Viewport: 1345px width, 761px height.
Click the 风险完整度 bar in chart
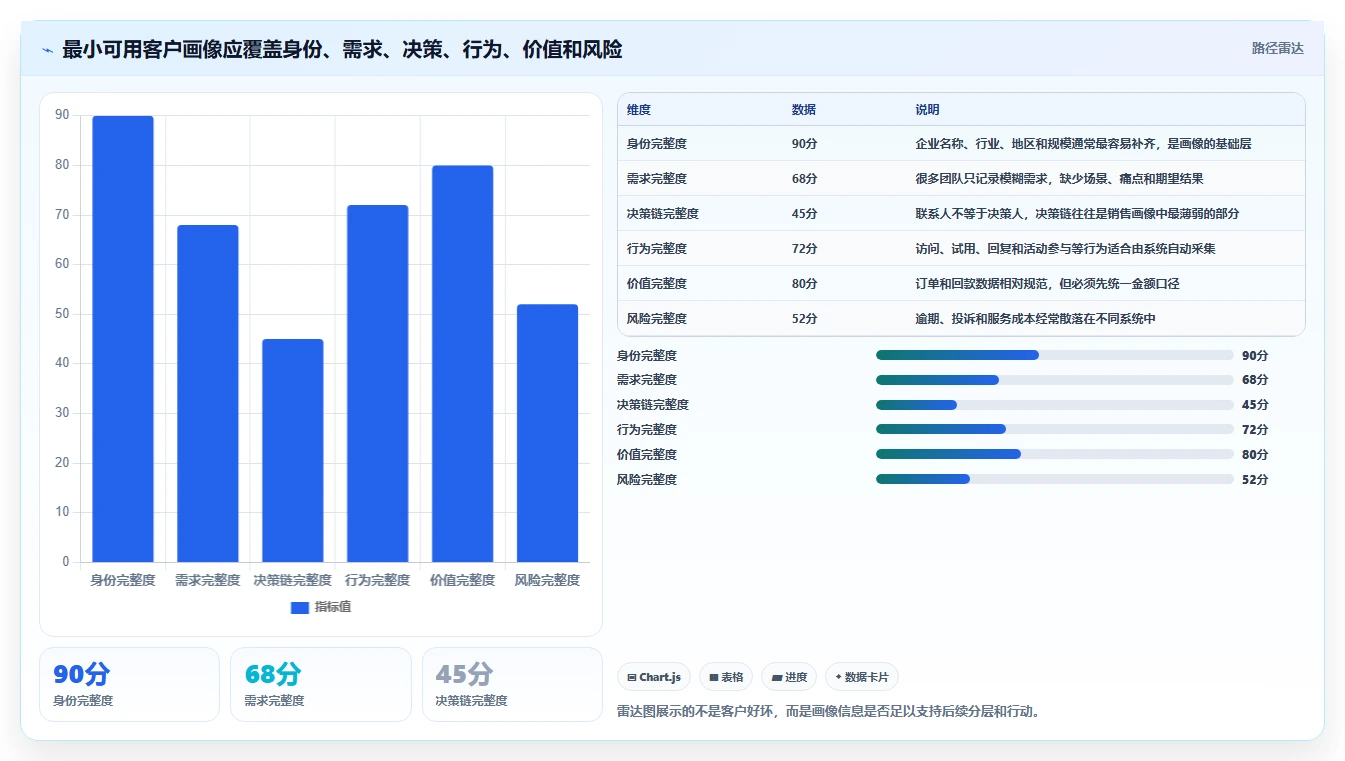click(547, 433)
